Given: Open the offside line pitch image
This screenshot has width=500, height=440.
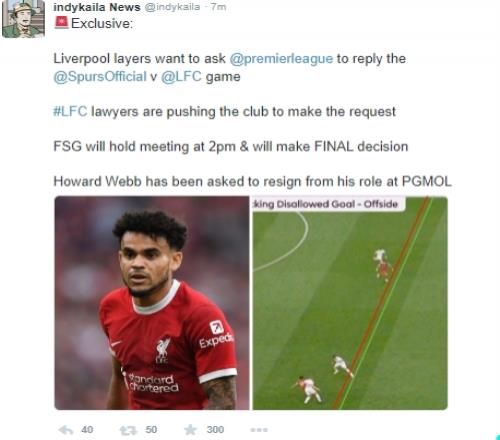Looking at the screenshot, I should pos(350,303).
